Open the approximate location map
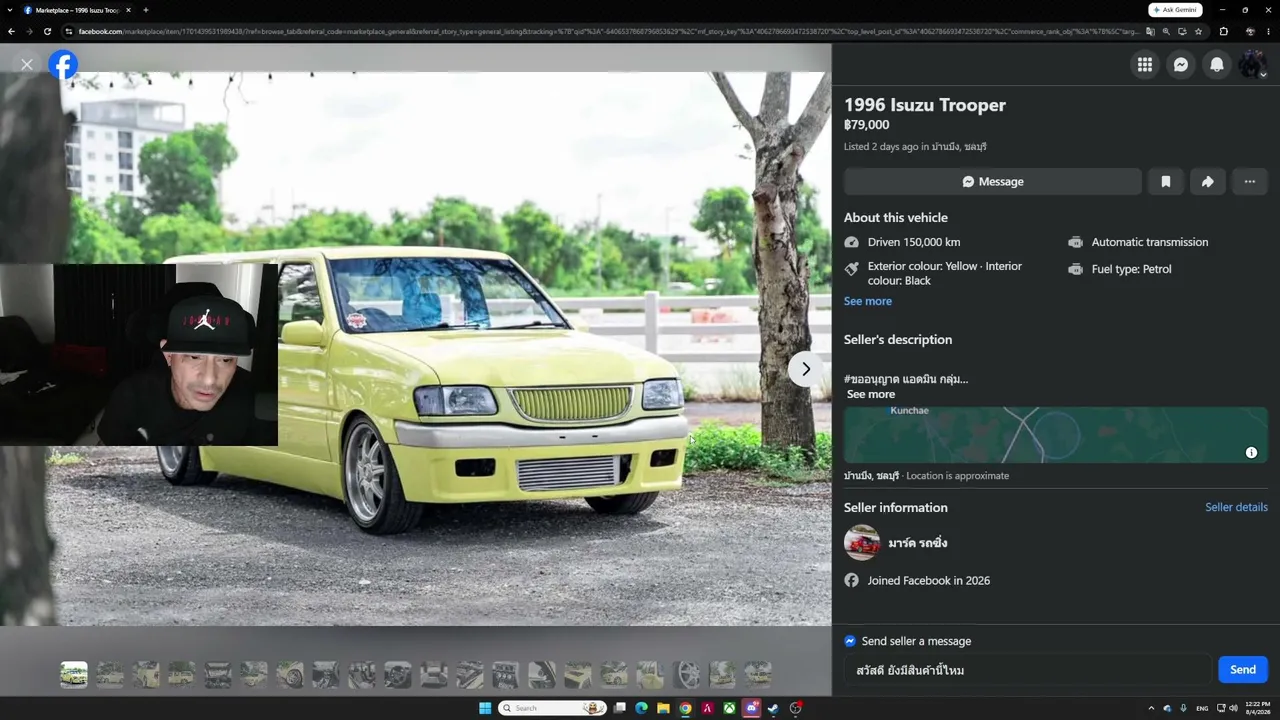The height and width of the screenshot is (720, 1280). click(1056, 435)
